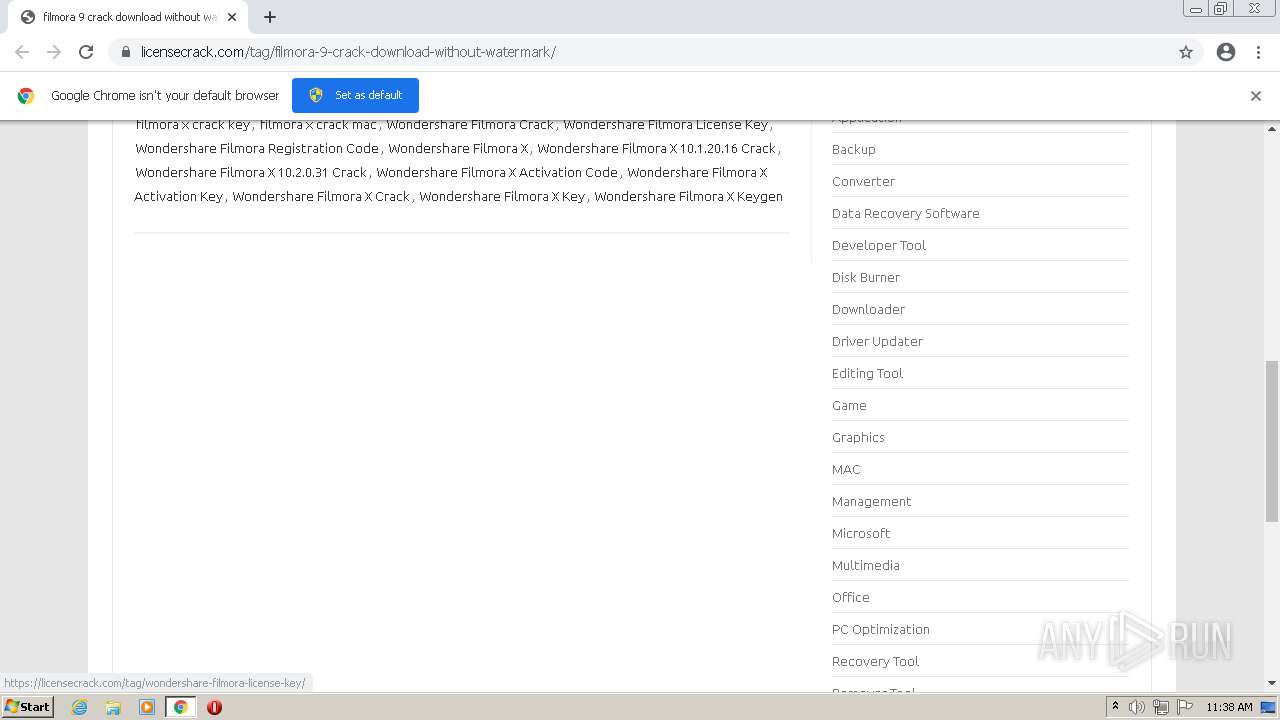This screenshot has height=720, width=1280.
Task: Open the Game category
Action: [849, 405]
